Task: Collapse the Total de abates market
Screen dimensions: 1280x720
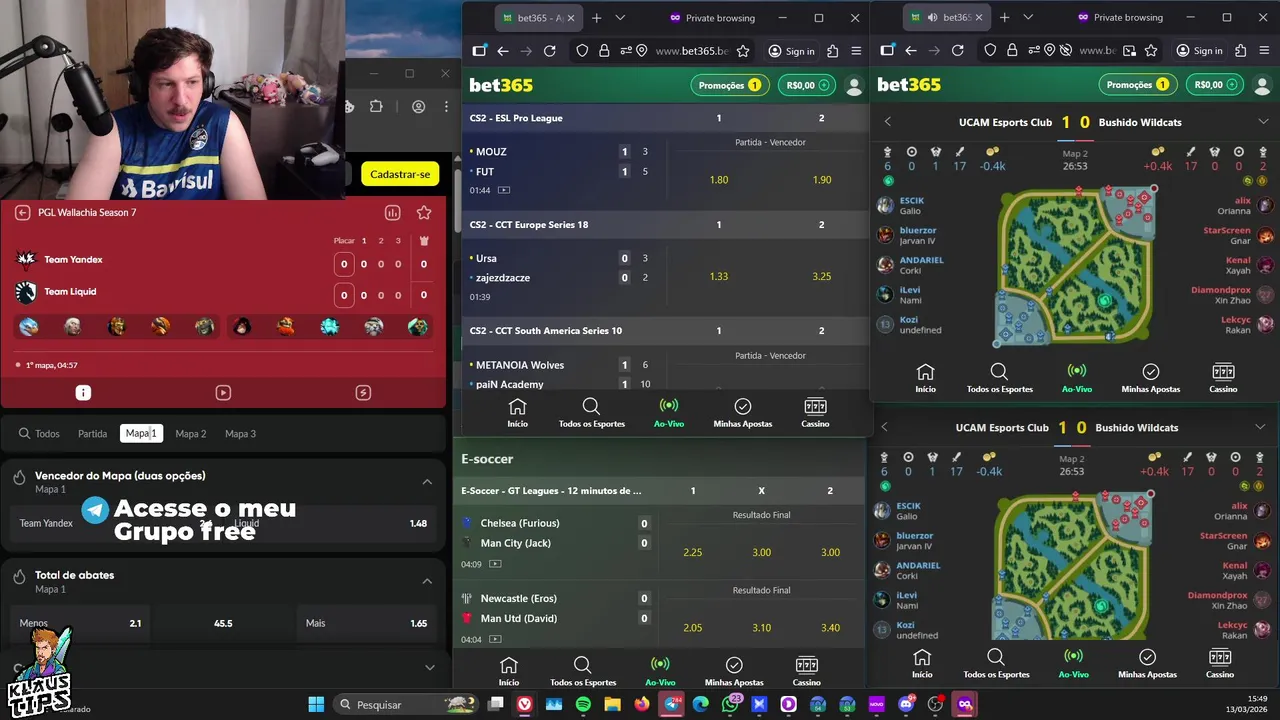Action: tap(427, 581)
